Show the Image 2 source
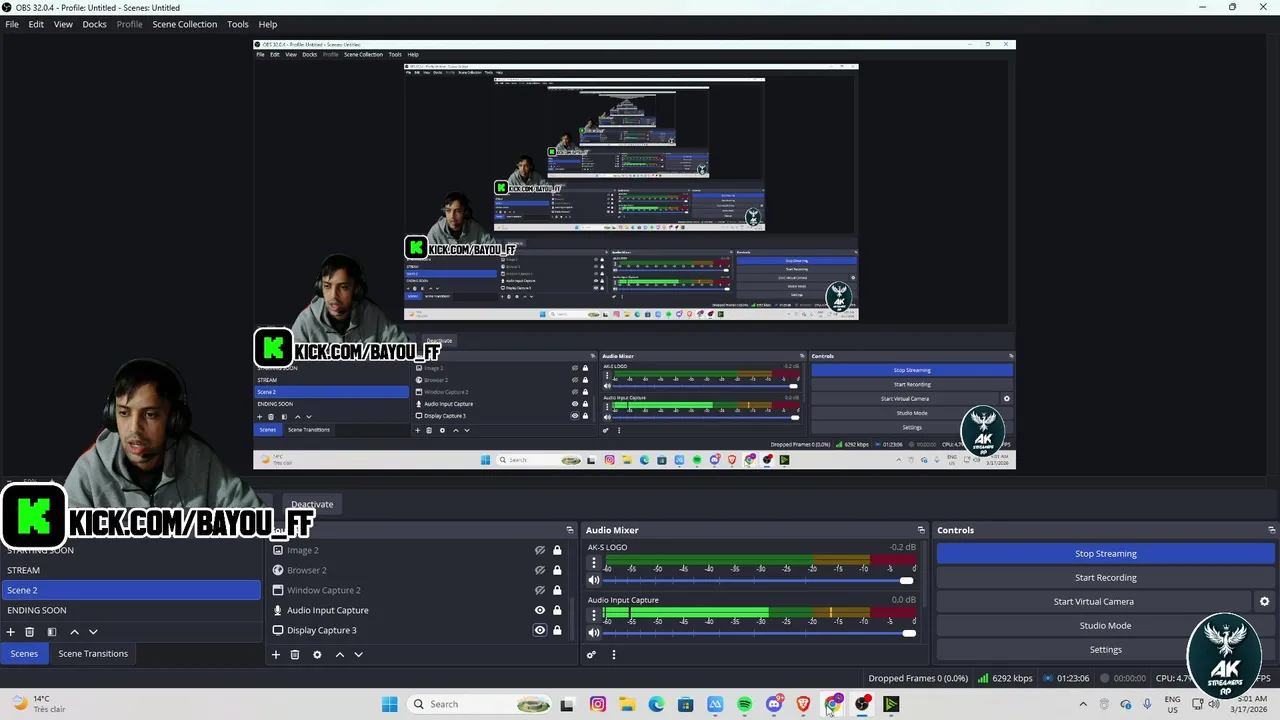1280x720 pixels. coord(540,550)
